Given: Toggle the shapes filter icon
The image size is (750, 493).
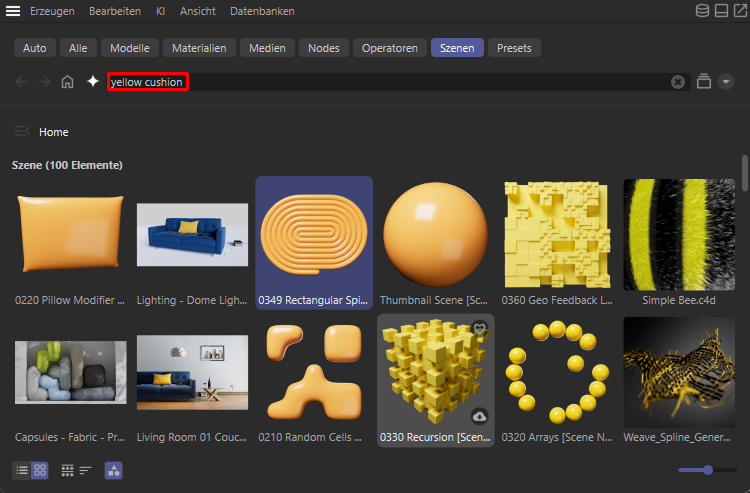Looking at the screenshot, I should 113,471.
